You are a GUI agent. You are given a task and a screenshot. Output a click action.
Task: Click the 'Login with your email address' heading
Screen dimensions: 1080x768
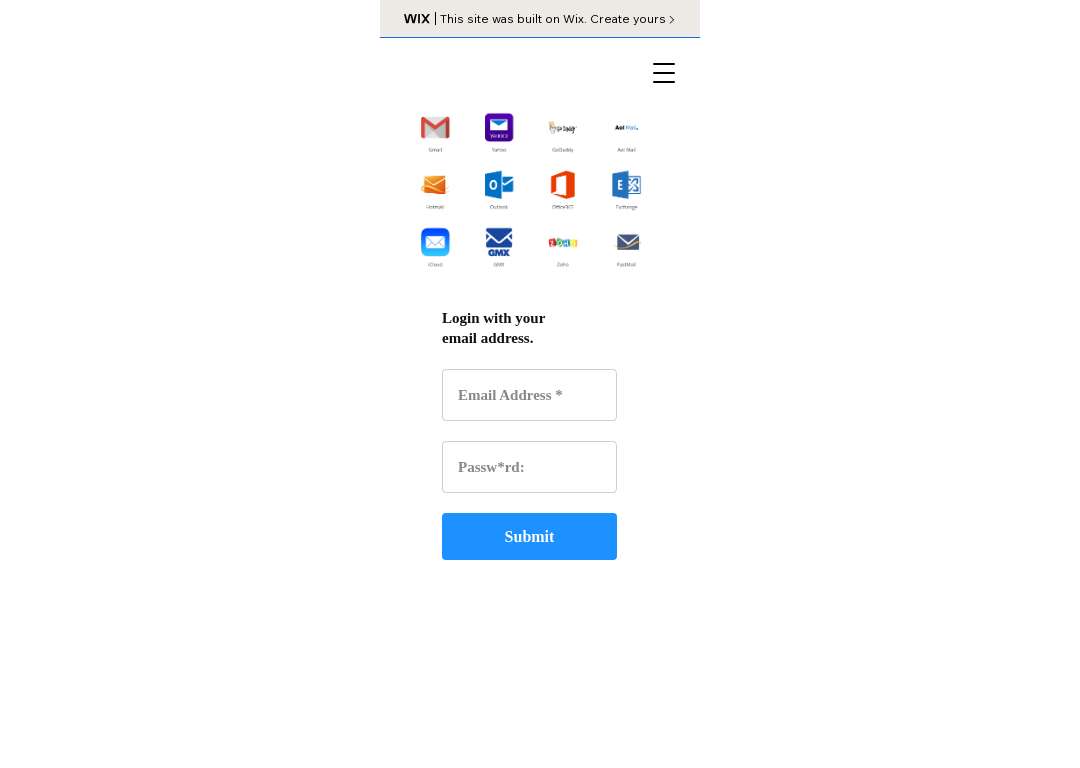pos(493,328)
